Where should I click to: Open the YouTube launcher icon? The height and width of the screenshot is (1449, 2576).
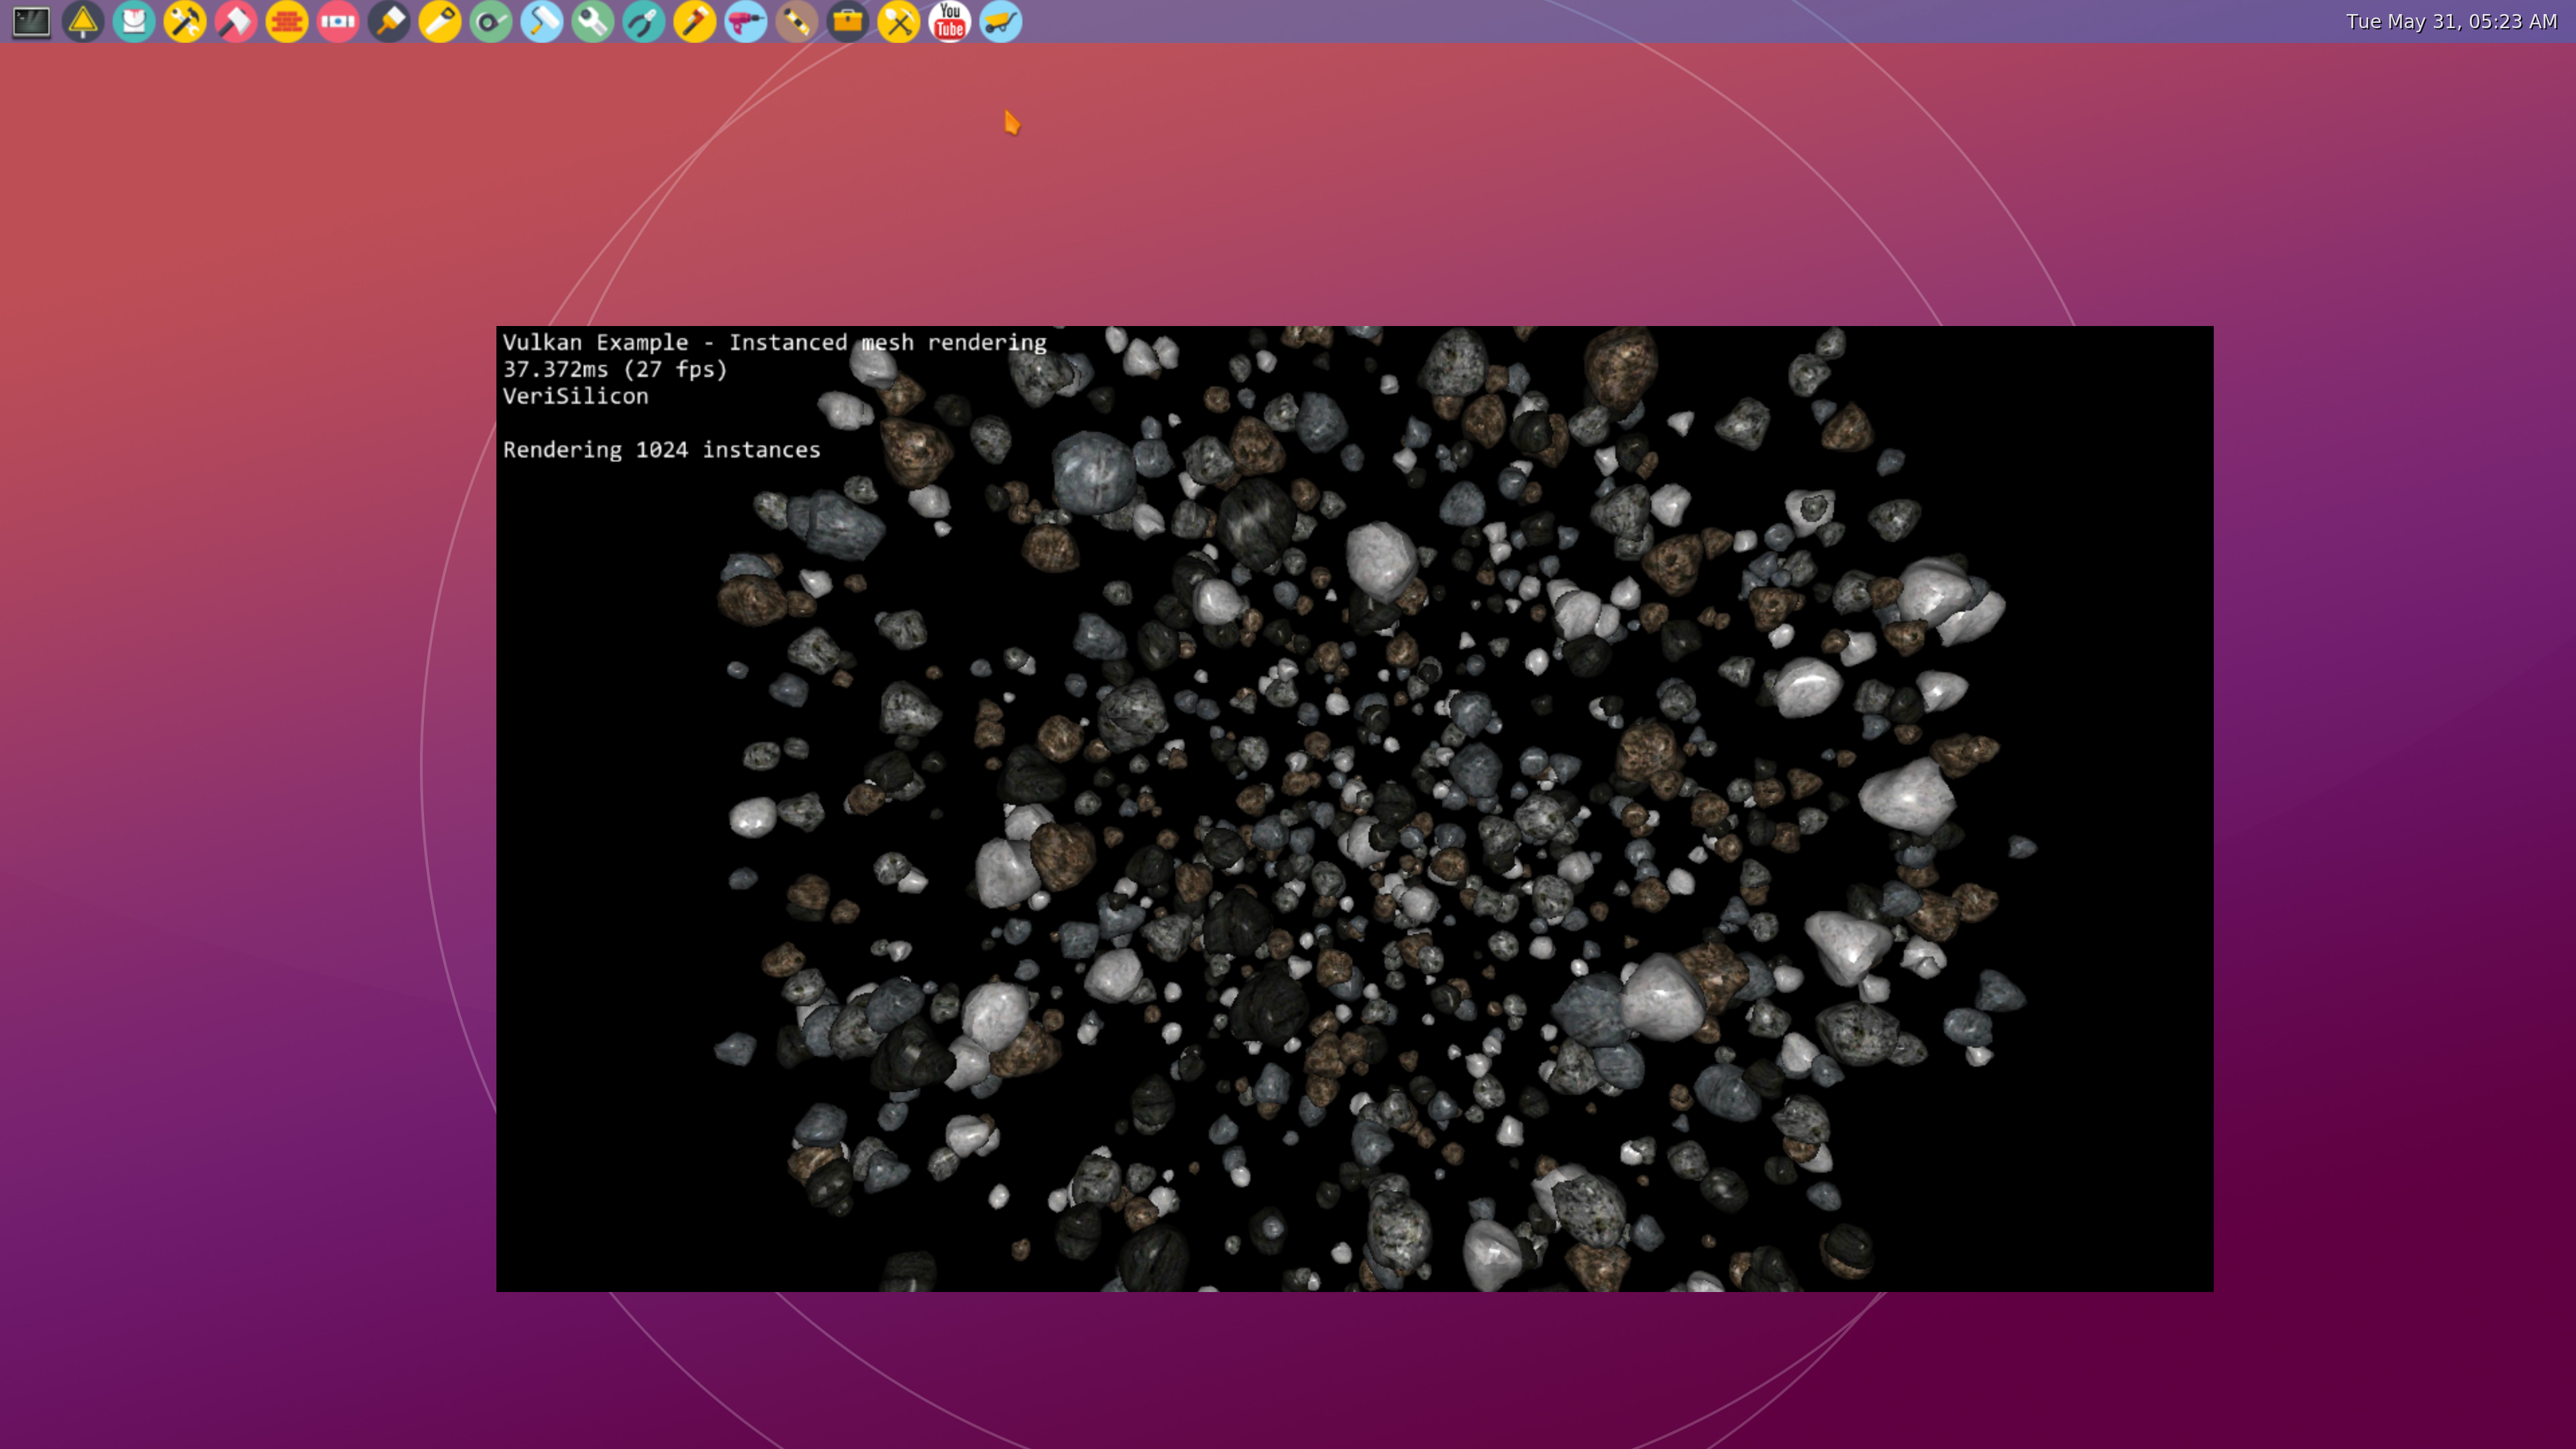pyautogui.click(x=950, y=21)
